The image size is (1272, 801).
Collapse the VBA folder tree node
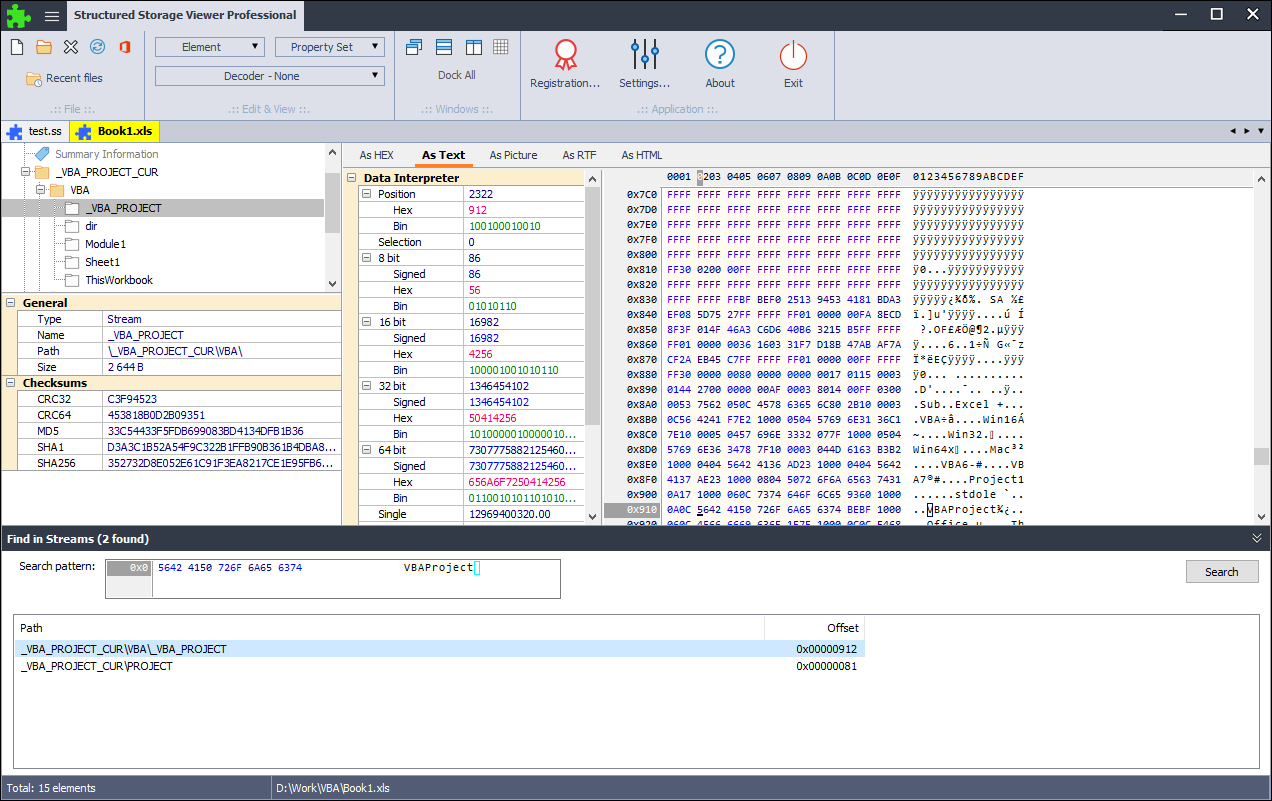click(x=42, y=190)
